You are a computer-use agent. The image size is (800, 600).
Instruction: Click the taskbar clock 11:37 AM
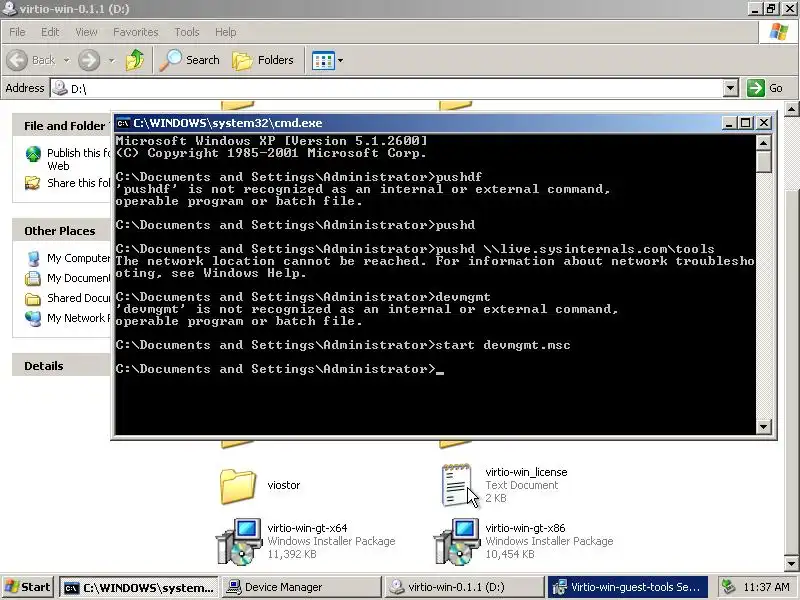pyautogui.click(x=766, y=587)
